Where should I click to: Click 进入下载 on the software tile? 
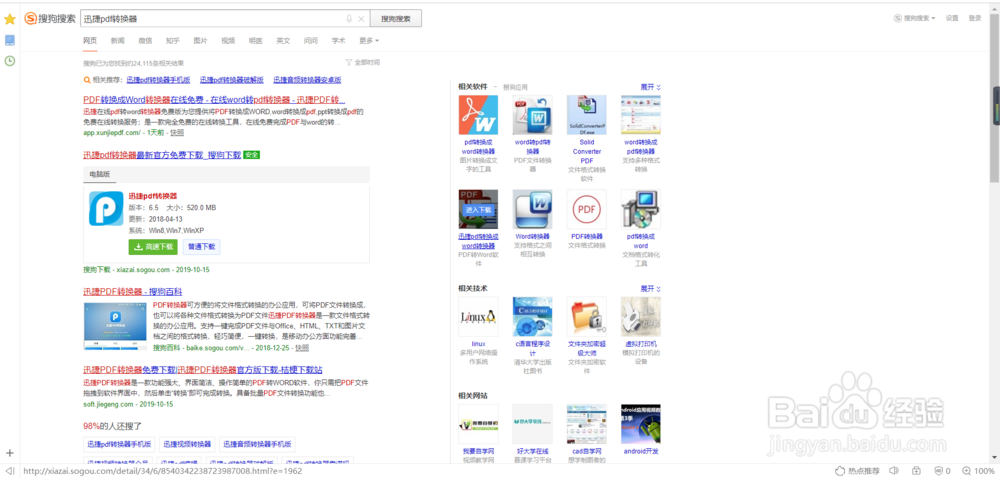coord(478,209)
